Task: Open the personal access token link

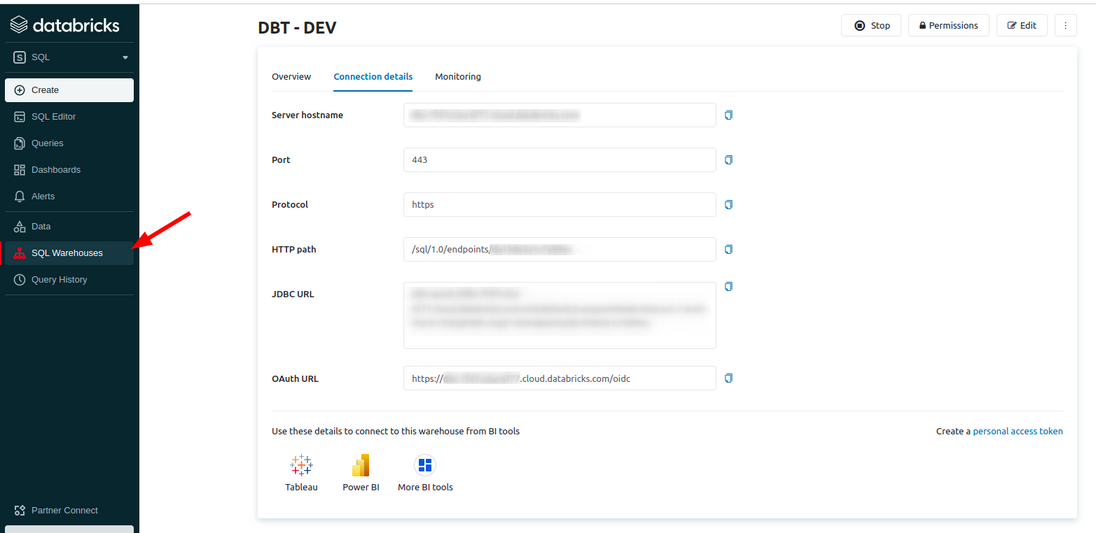Action: (1018, 432)
